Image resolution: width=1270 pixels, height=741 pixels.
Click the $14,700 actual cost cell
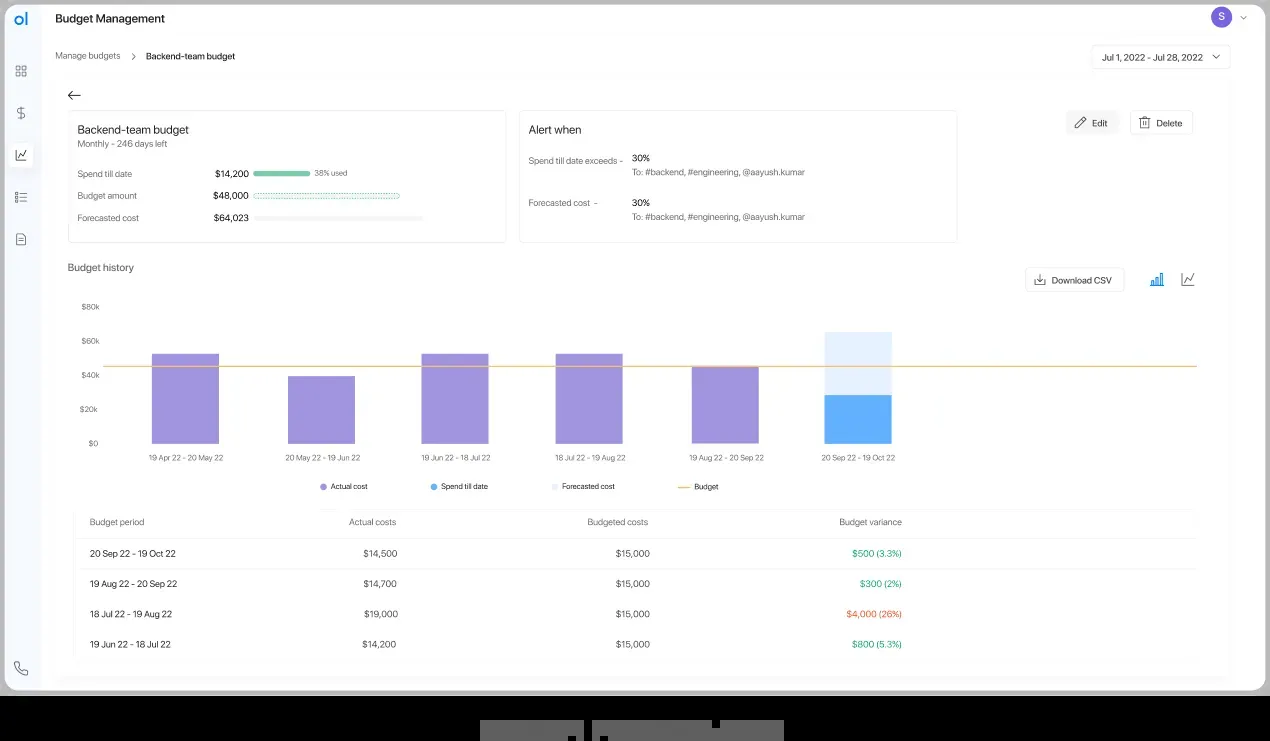coord(380,584)
